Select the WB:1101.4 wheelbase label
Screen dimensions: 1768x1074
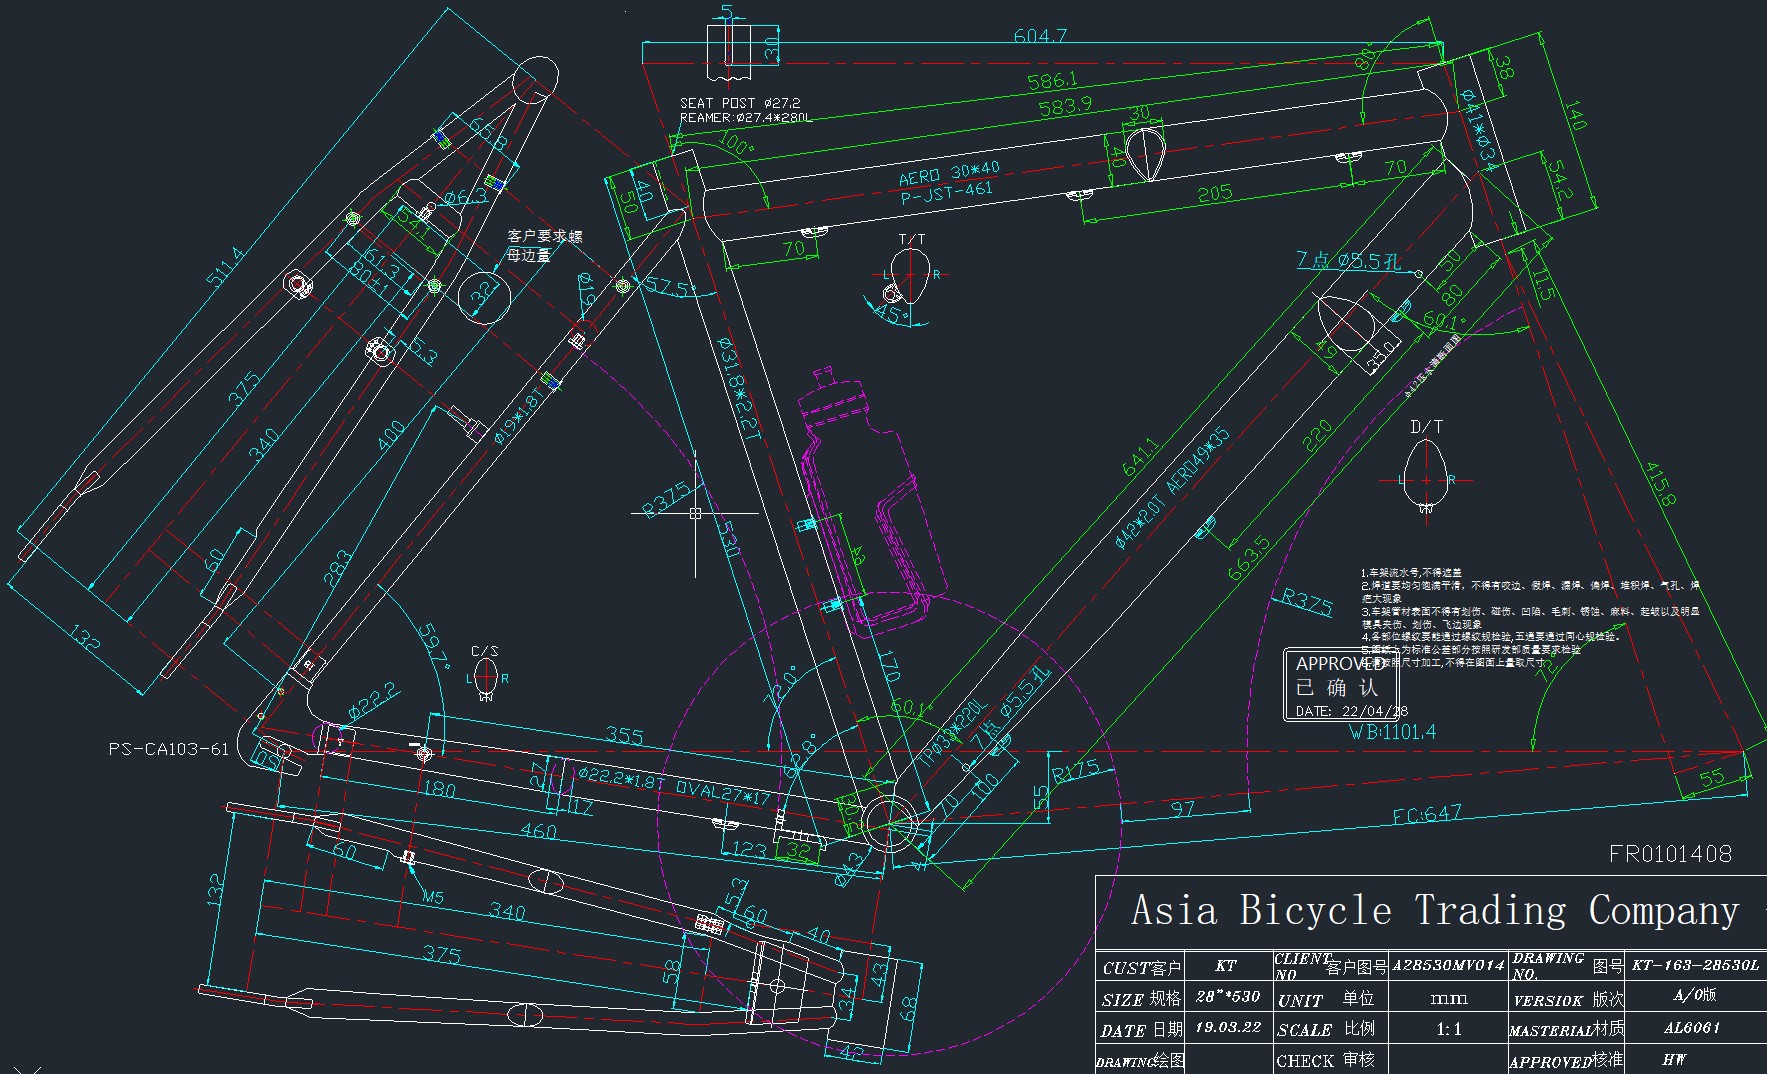click(x=1391, y=732)
